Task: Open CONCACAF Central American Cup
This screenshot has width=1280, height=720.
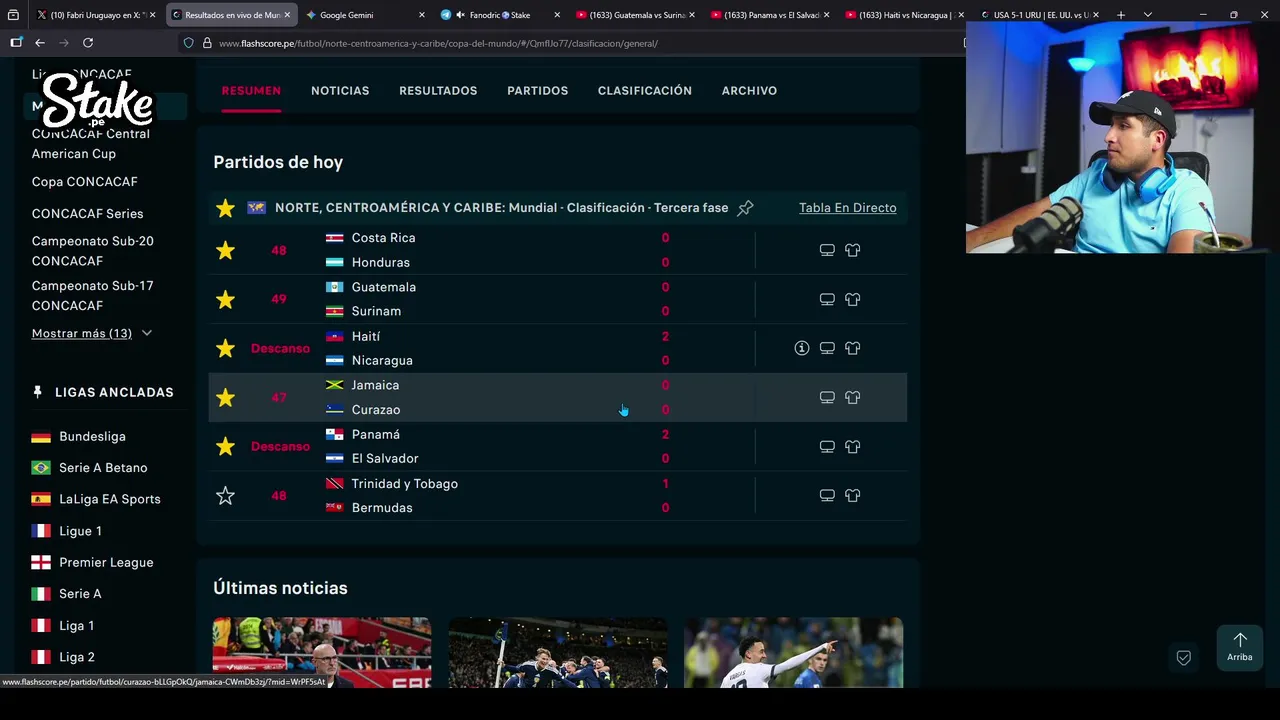Action: 90,143
